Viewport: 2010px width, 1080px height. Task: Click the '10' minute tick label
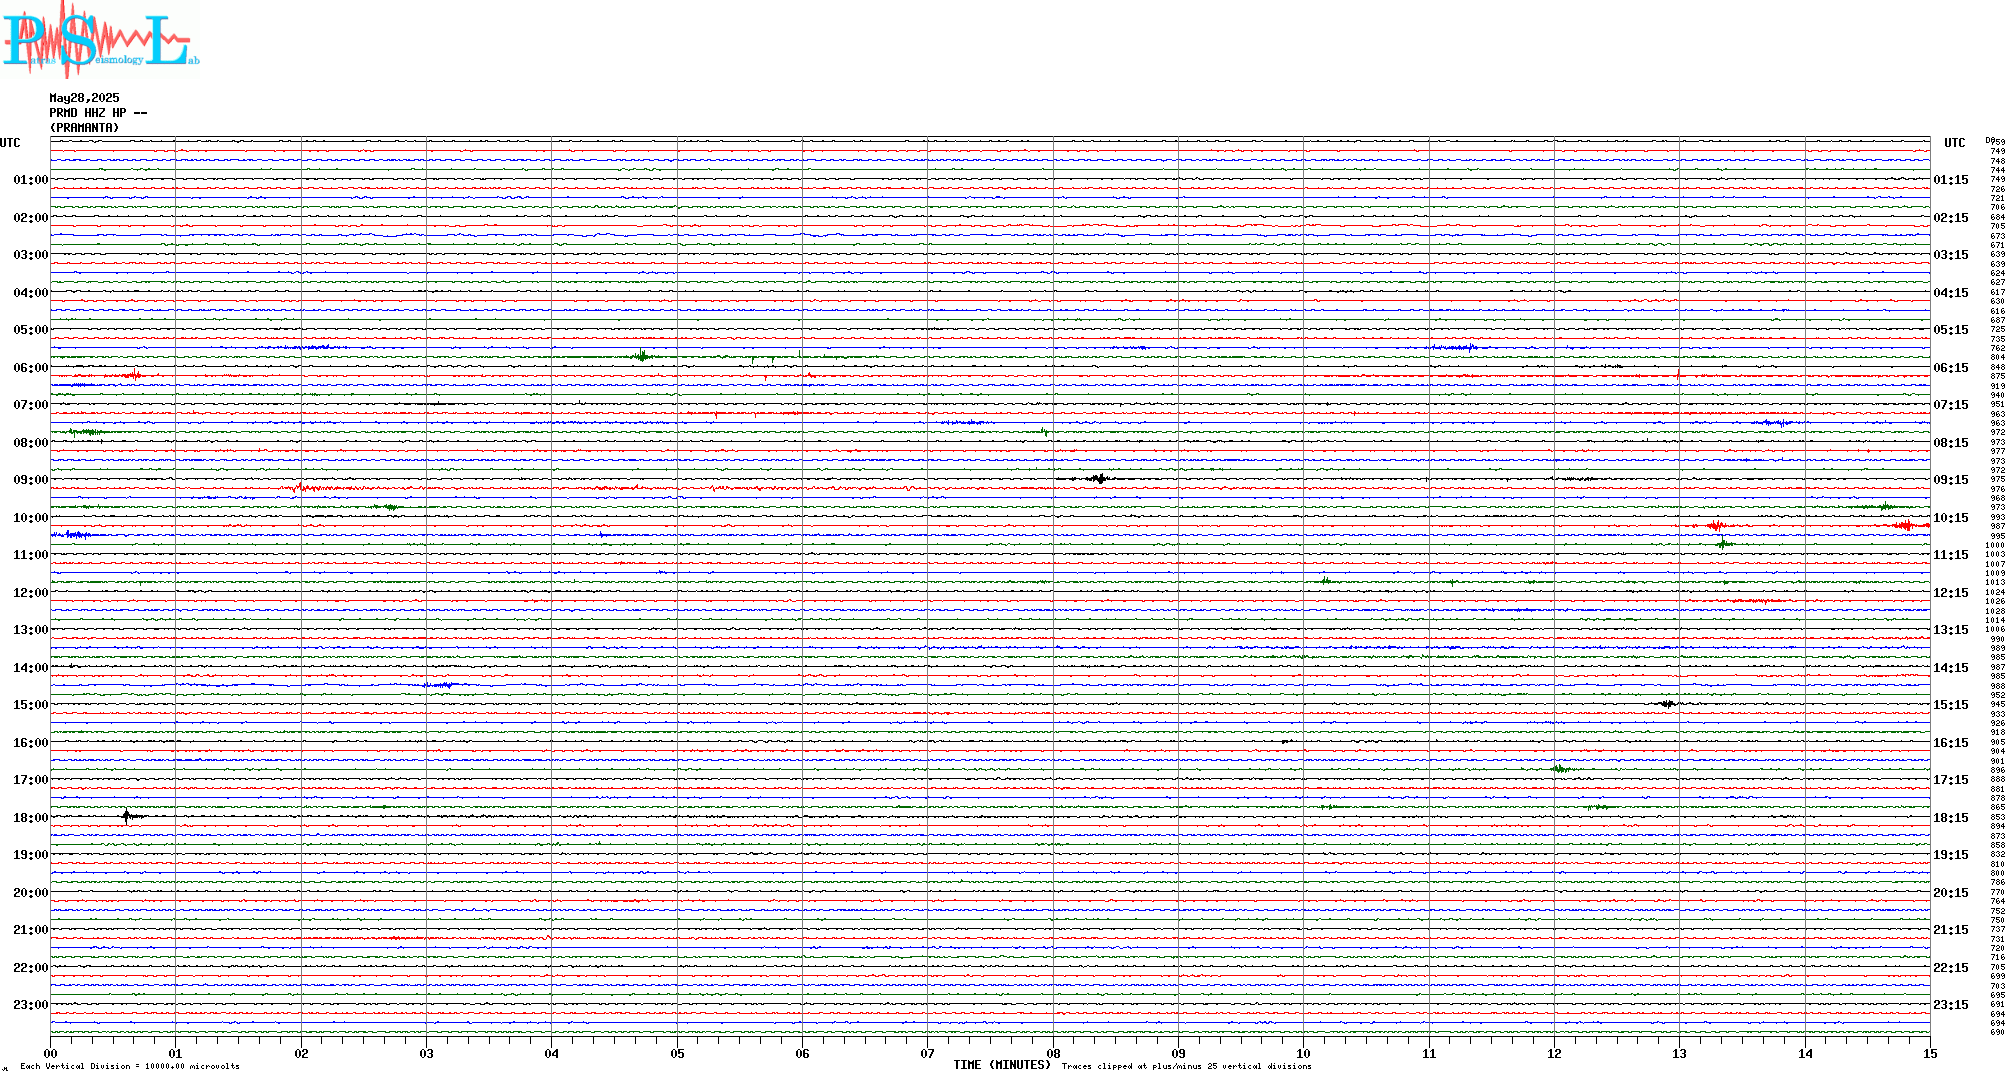point(1303,1053)
